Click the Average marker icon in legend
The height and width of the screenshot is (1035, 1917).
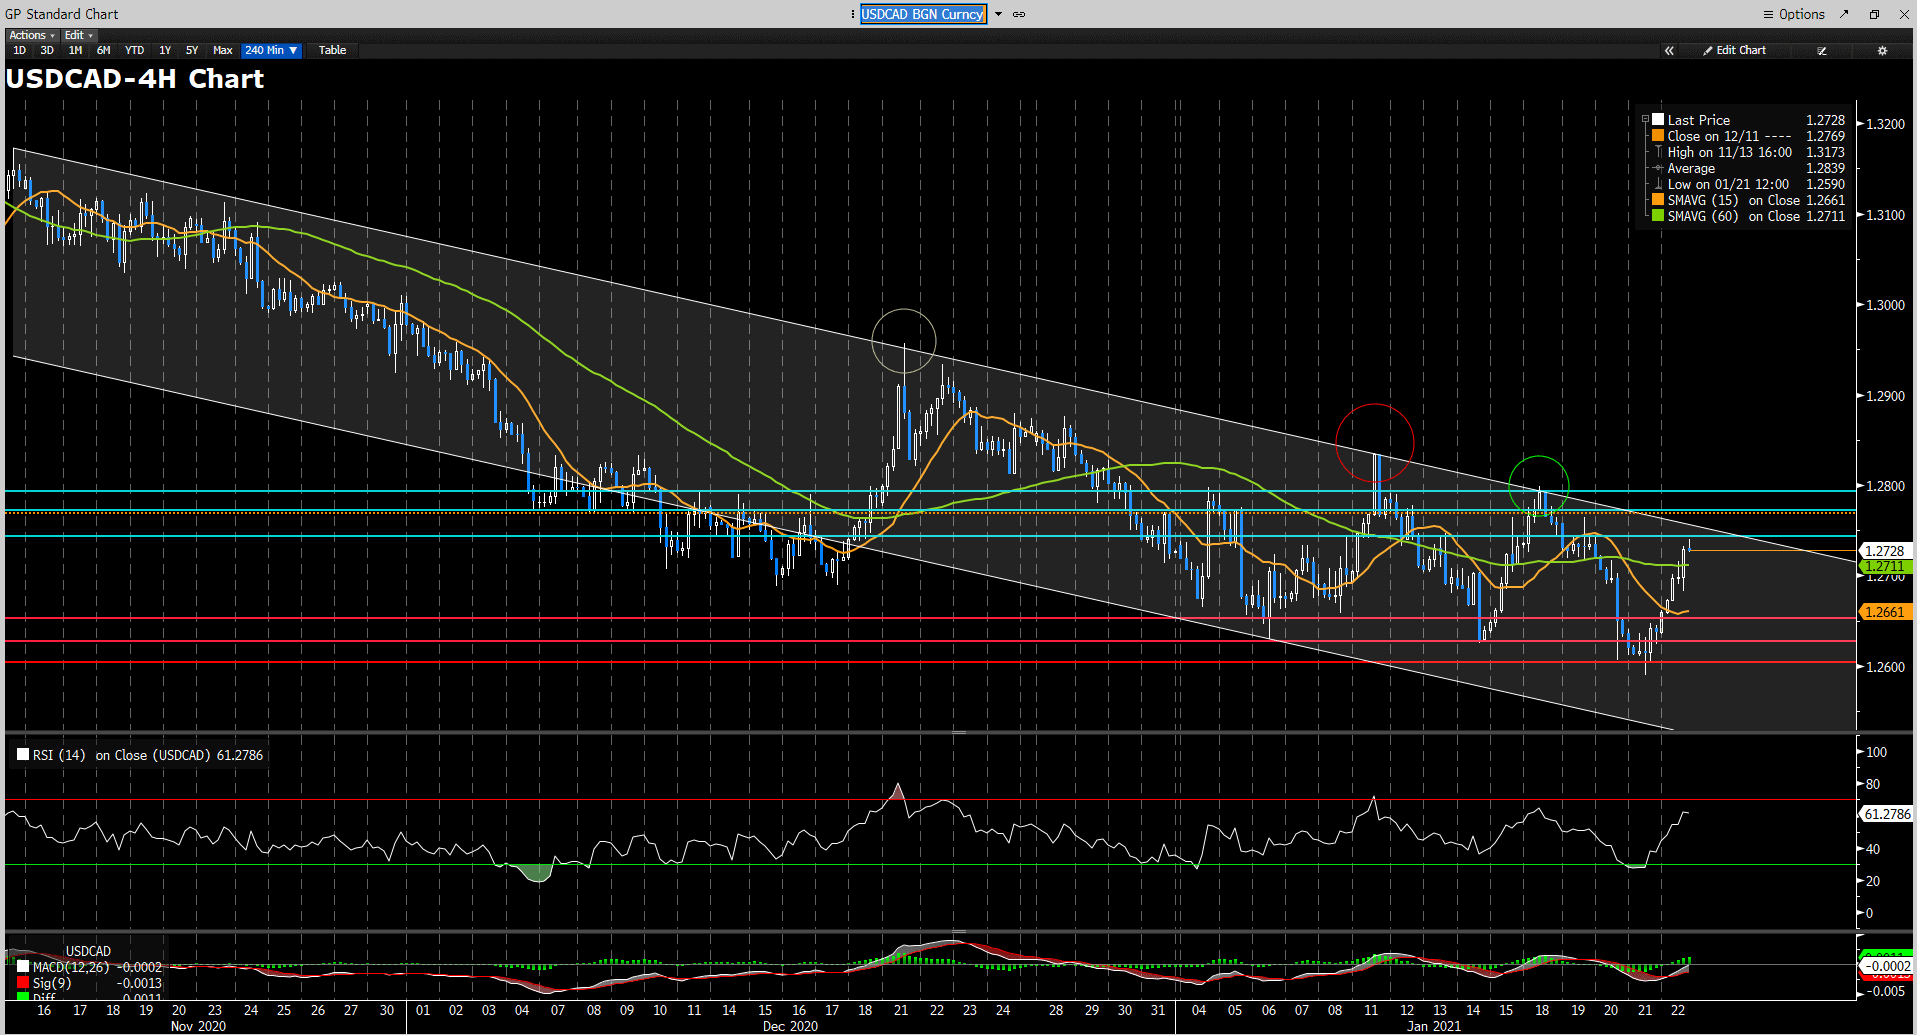coord(1658,168)
